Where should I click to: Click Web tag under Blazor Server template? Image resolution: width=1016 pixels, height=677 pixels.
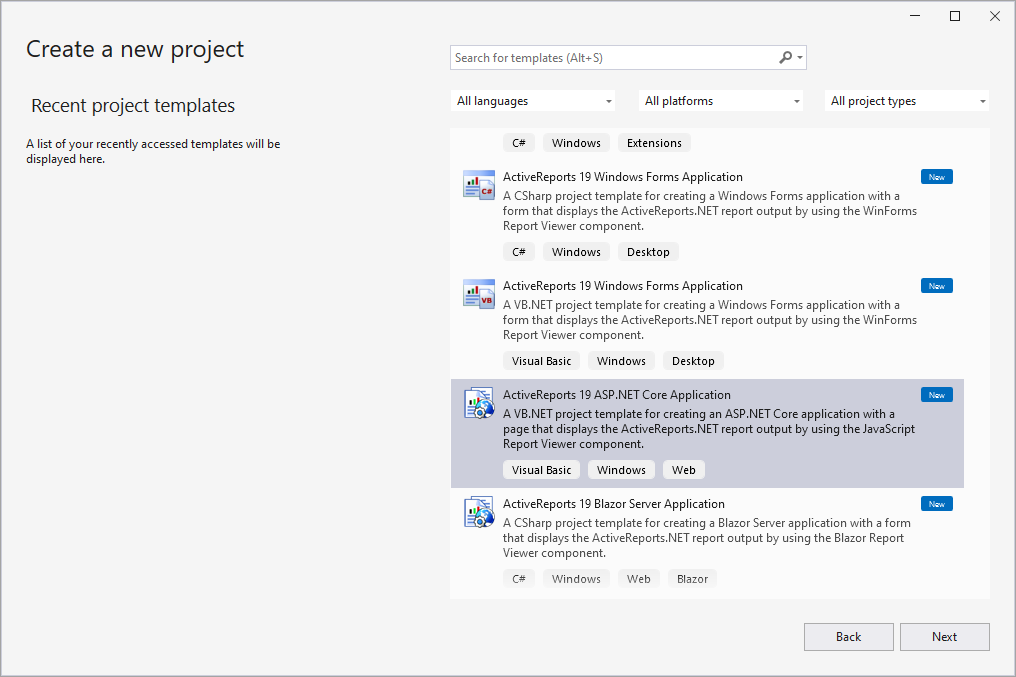point(638,579)
